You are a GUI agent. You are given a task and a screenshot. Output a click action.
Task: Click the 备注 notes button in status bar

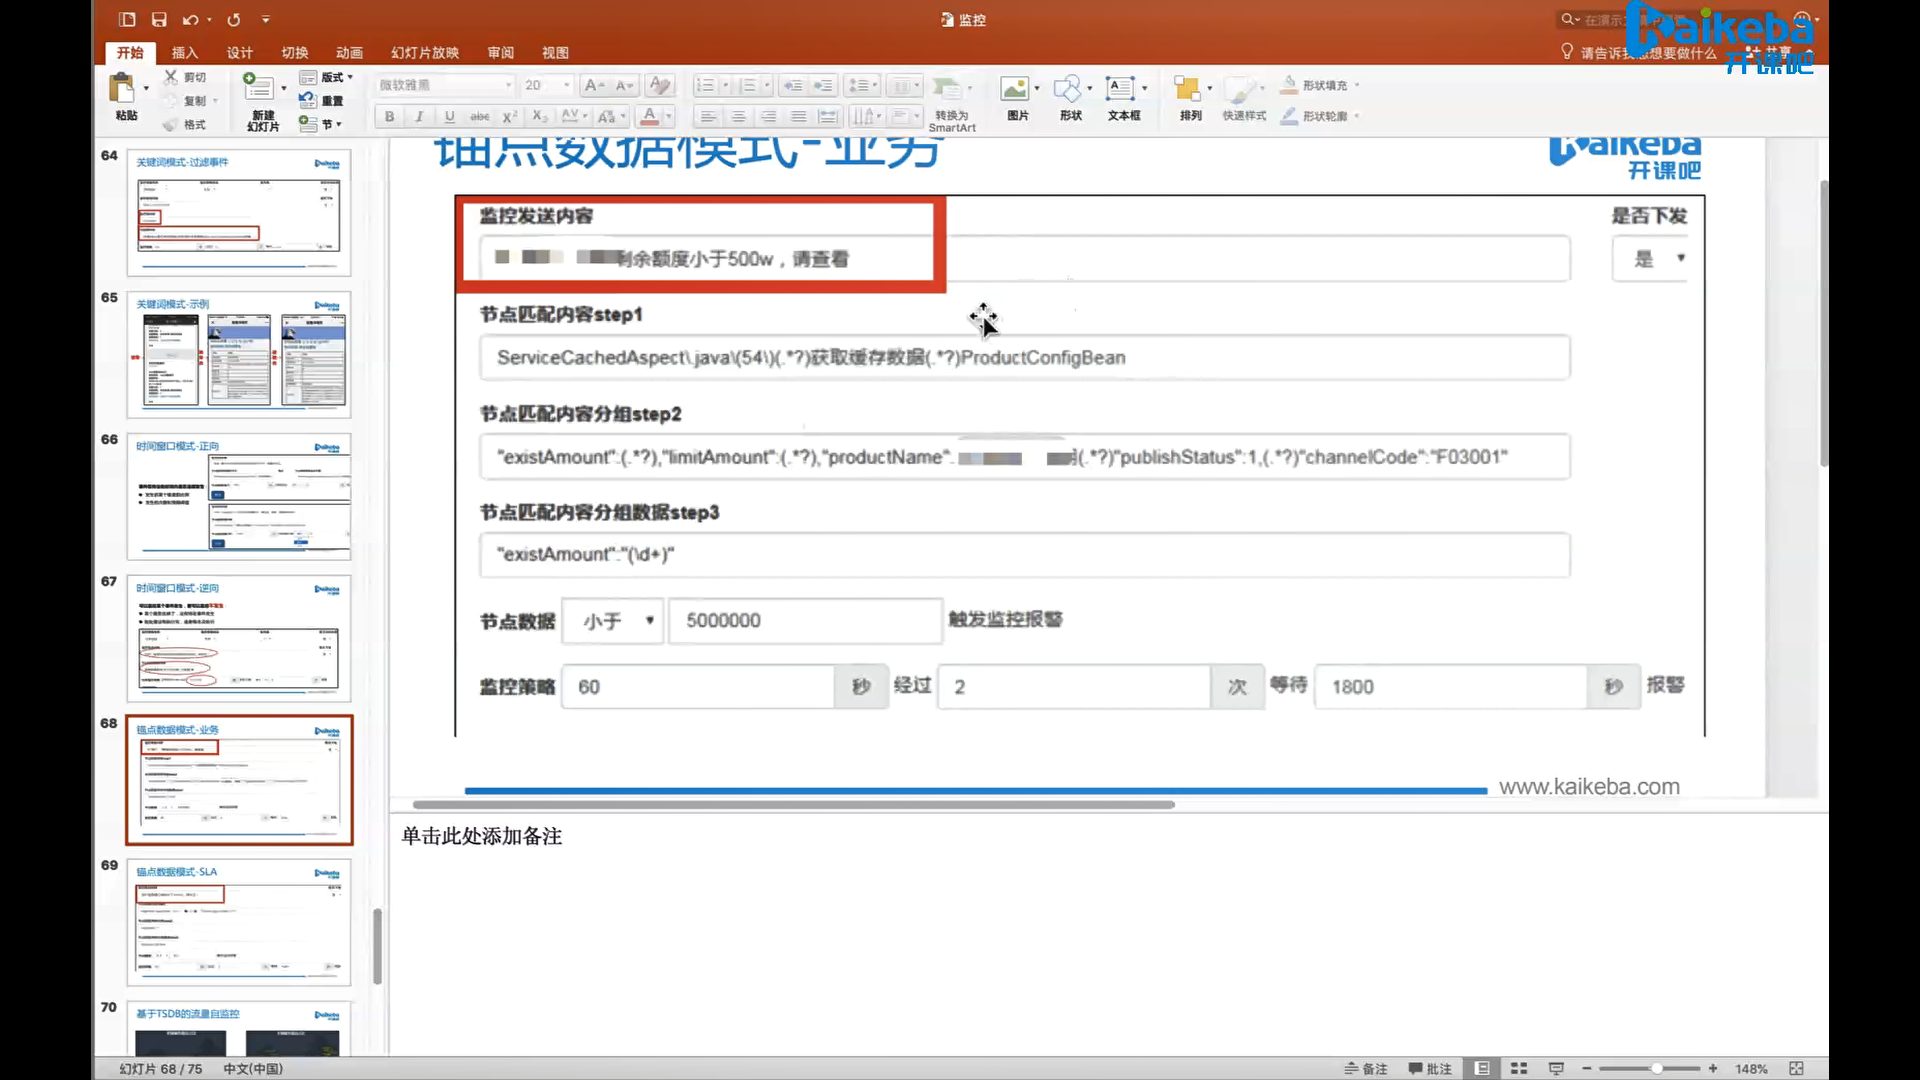point(1366,1068)
